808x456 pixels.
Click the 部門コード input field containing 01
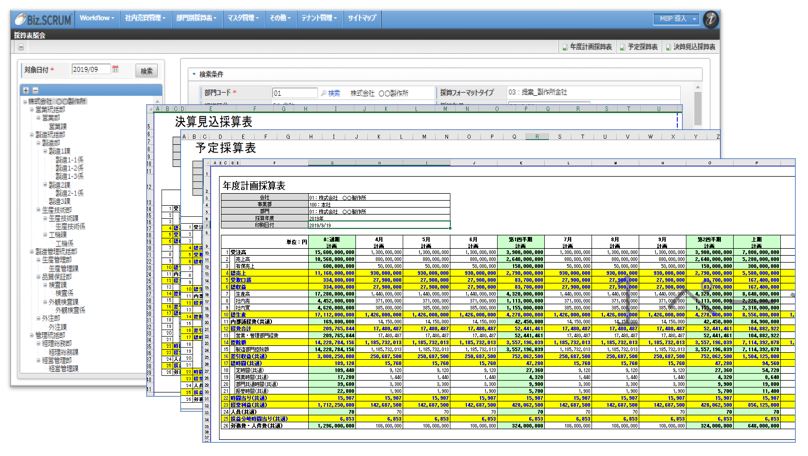click(x=294, y=93)
